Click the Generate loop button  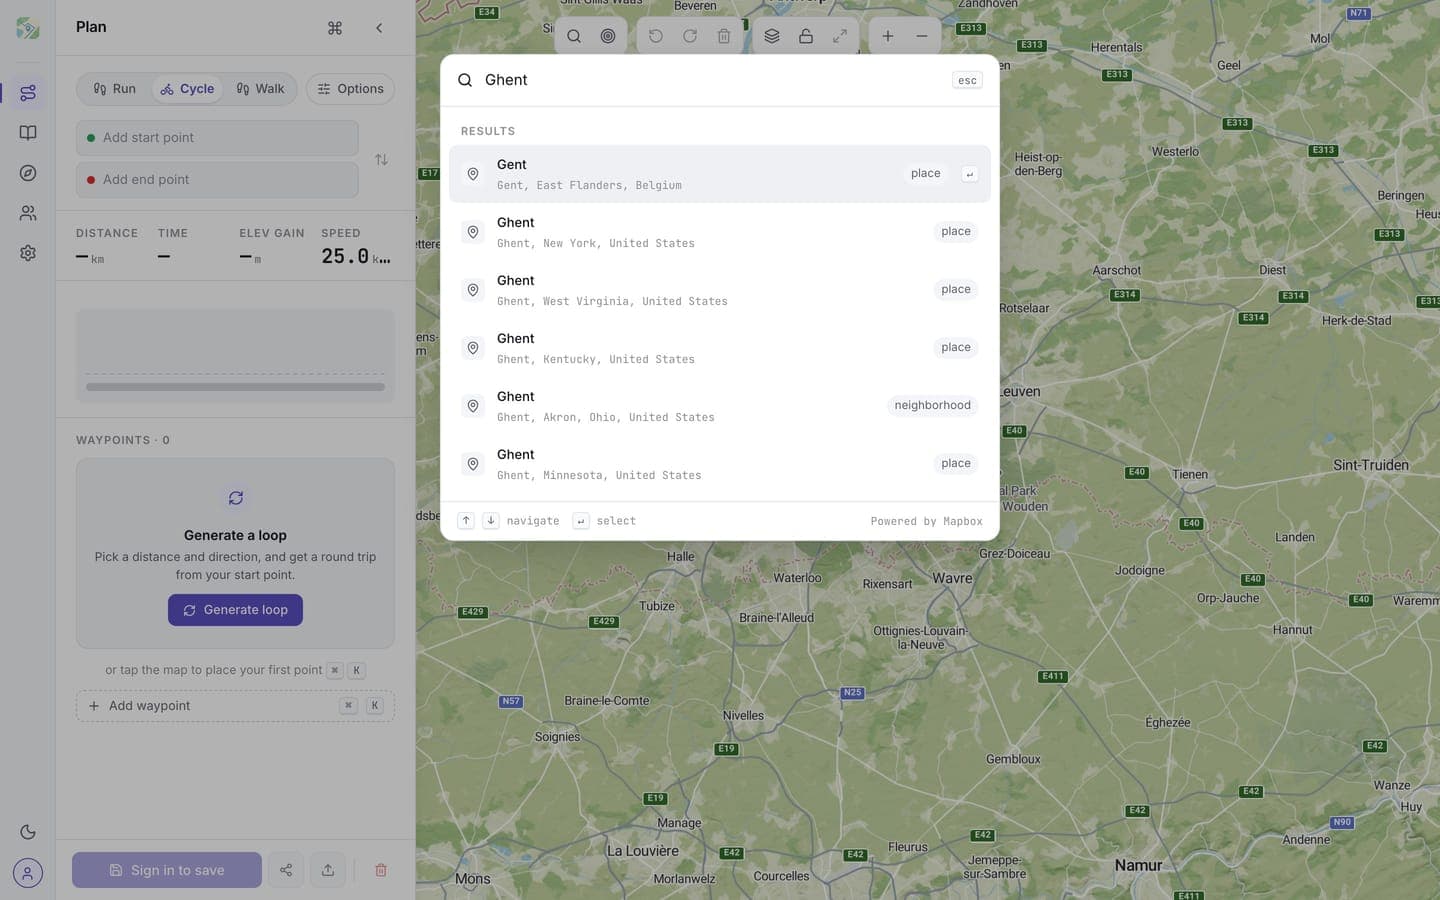point(235,610)
